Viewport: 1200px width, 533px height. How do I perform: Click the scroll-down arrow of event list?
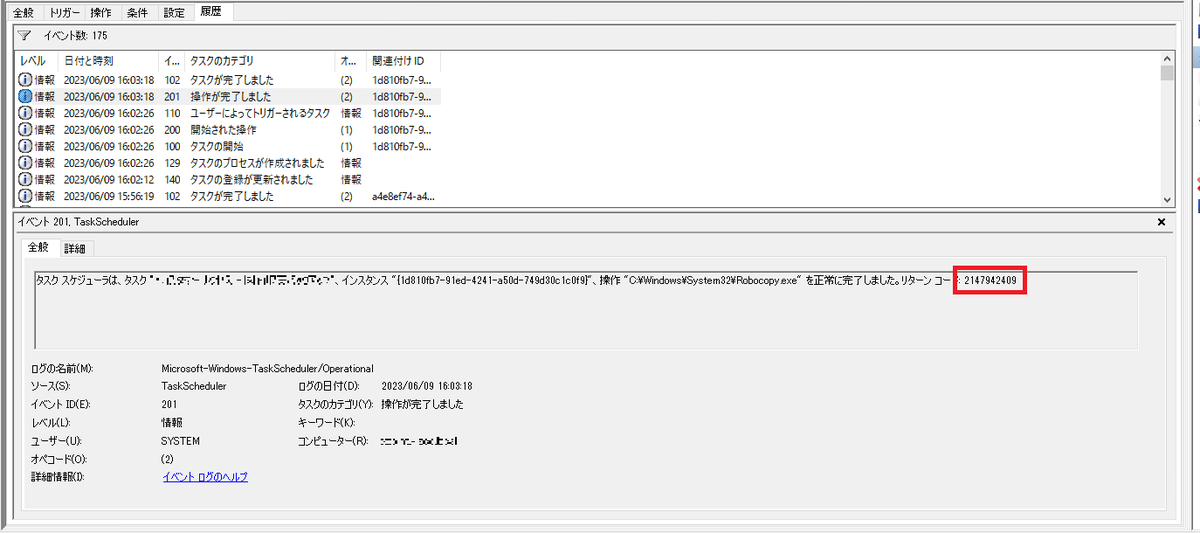click(1166, 199)
